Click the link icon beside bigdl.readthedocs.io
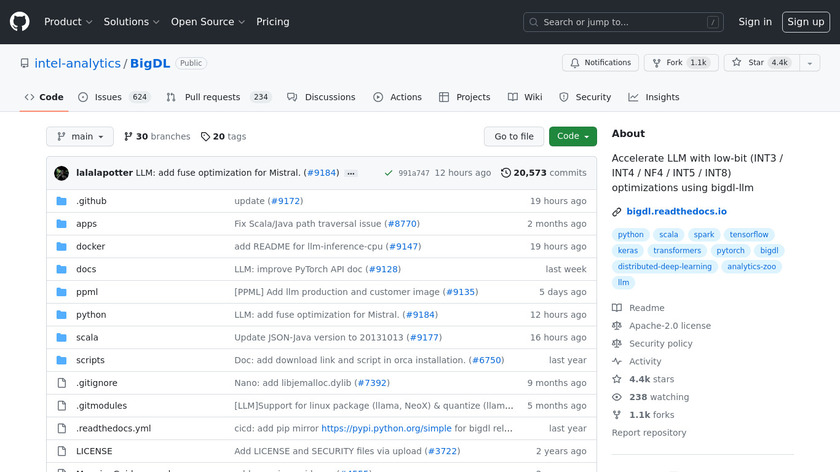Viewport: 840px width, 472px height. [617, 212]
